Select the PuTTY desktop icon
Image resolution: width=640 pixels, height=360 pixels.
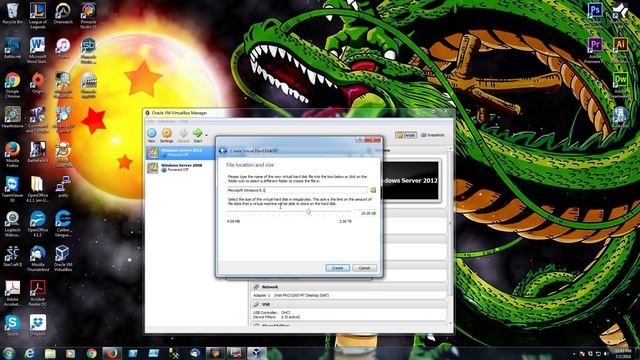click(63, 187)
